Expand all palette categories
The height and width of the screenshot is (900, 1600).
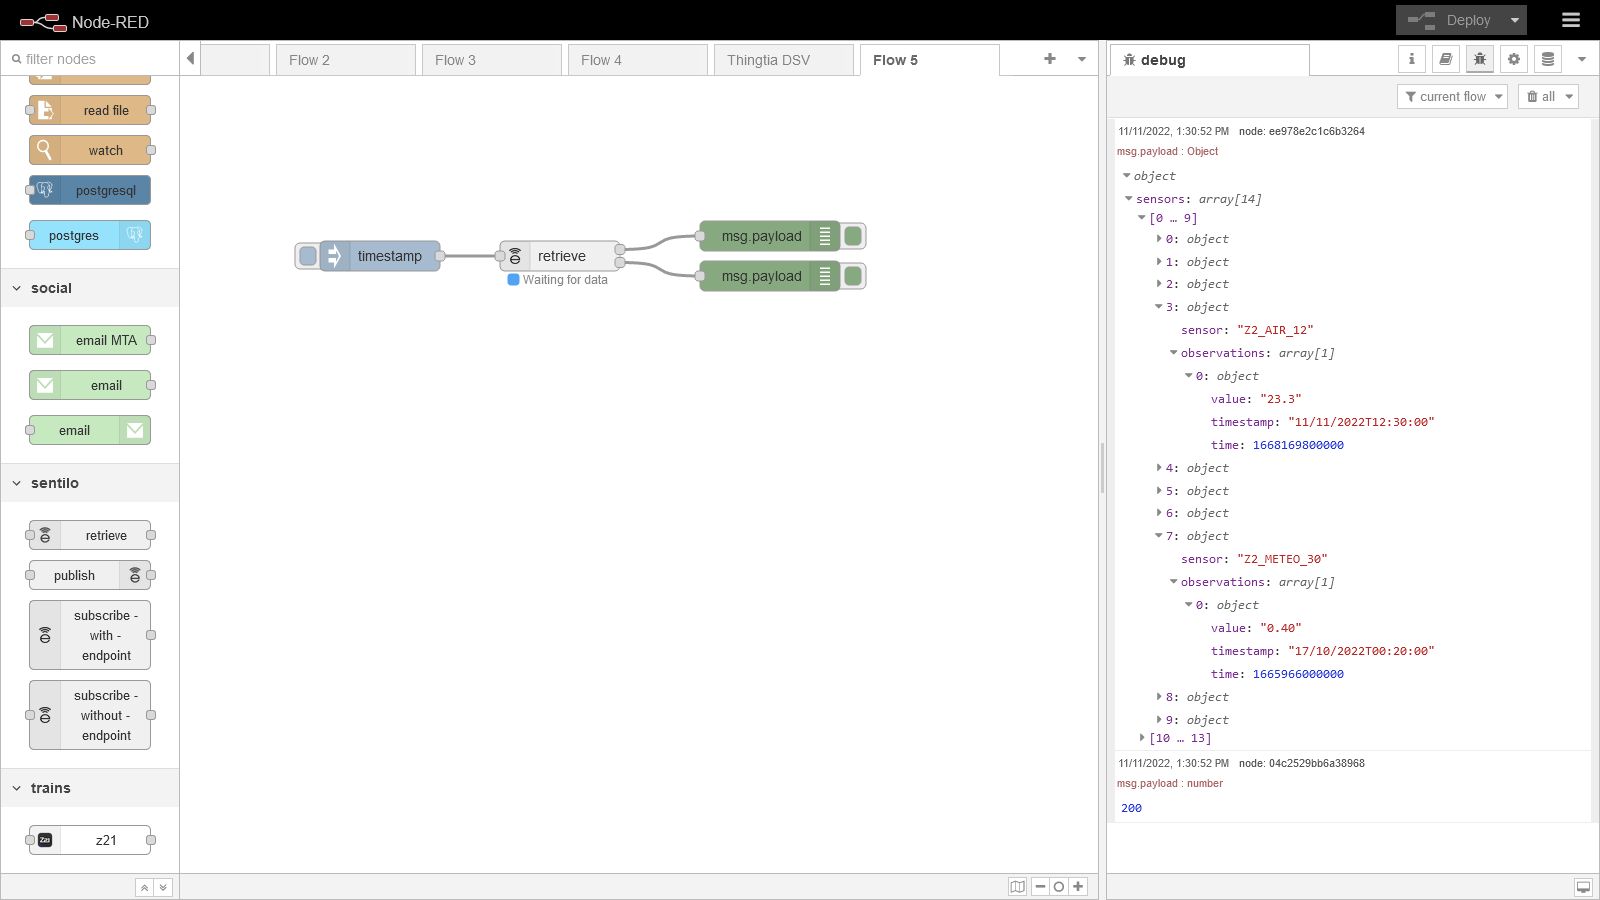tap(163, 887)
